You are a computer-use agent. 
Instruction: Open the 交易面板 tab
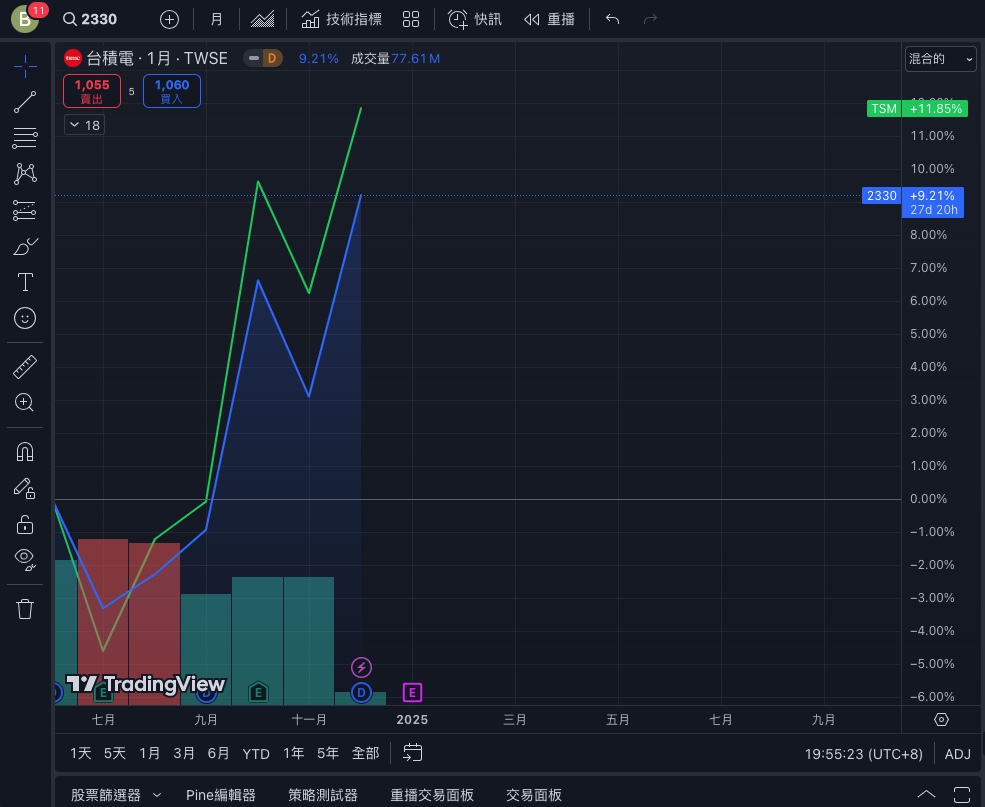[x=534, y=795]
